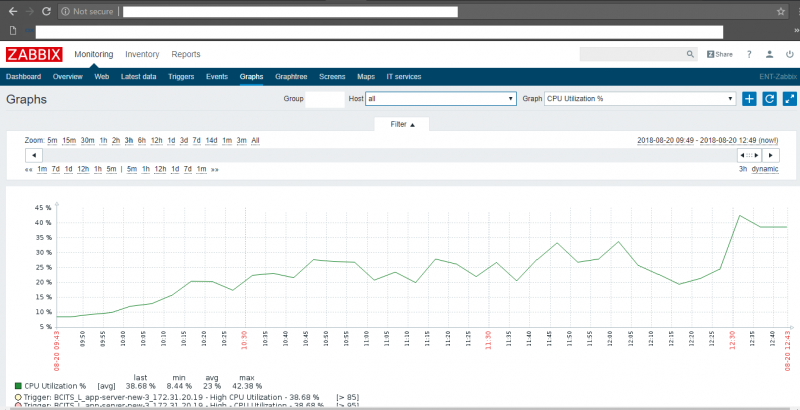Viewport: 800px width, 410px height.
Task: Refresh the graph using the reload icon
Action: pos(770,99)
